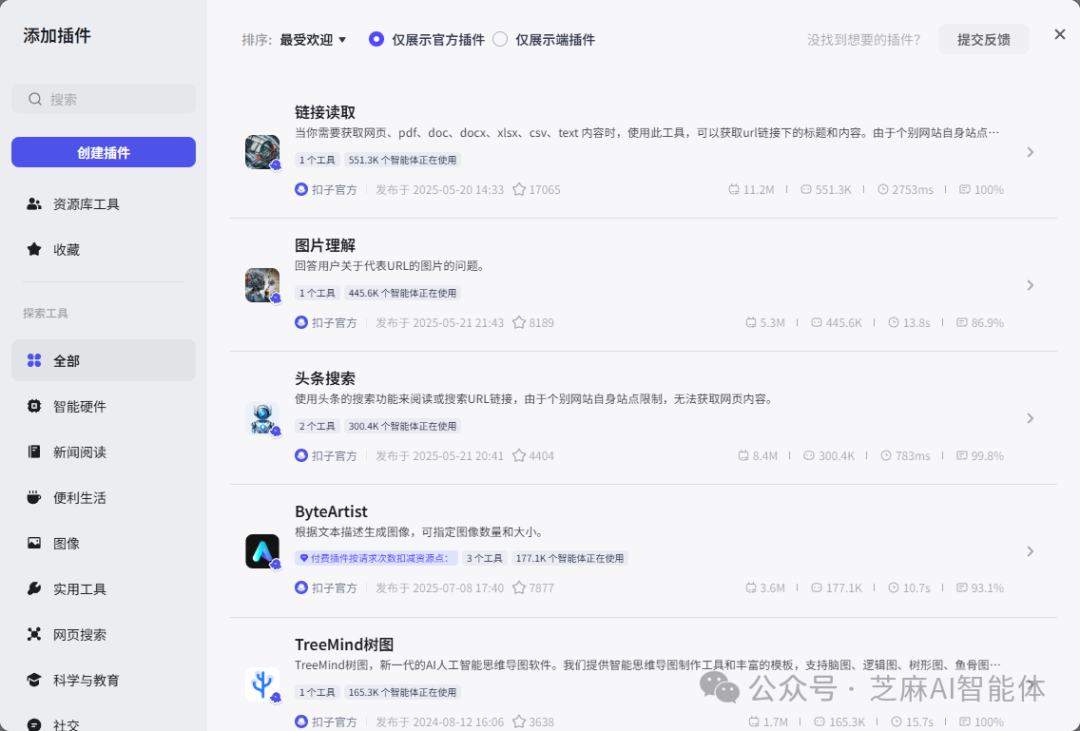This screenshot has width=1080, height=731.
Task: Click the success rate icon beside 86.9%
Action: coord(962,322)
